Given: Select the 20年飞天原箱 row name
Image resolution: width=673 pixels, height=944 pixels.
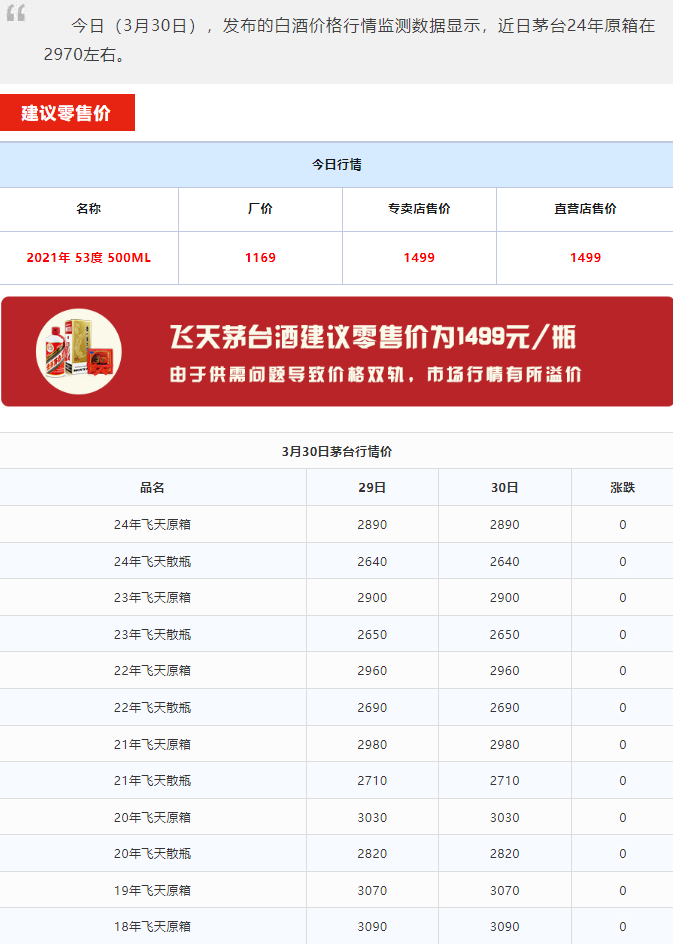Looking at the screenshot, I should [x=152, y=818].
